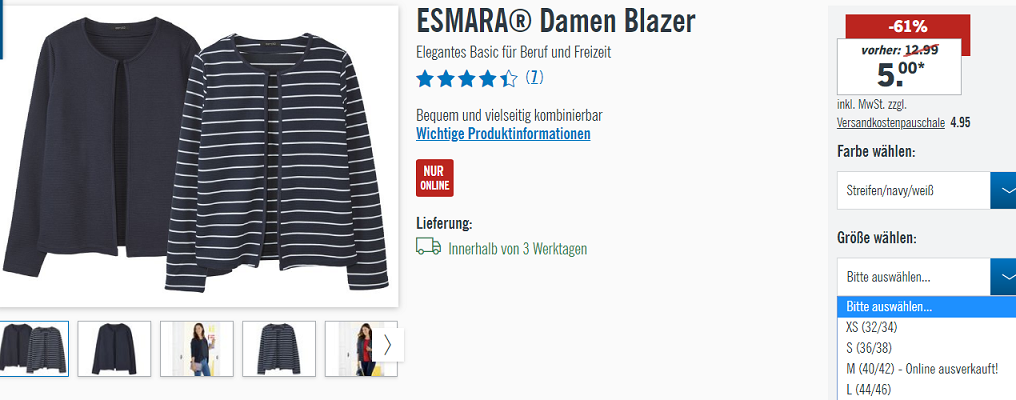Open the color selection dropdown arrow
Image resolution: width=1016 pixels, height=400 pixels.
tap(1004, 191)
